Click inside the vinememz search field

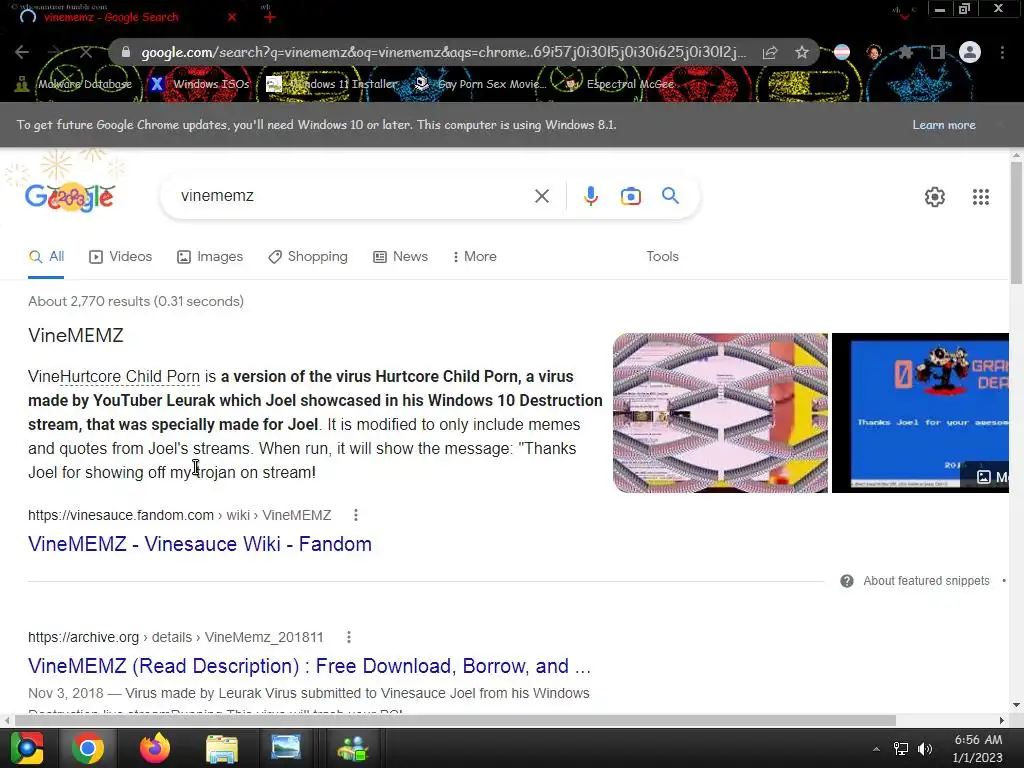tap(353, 196)
